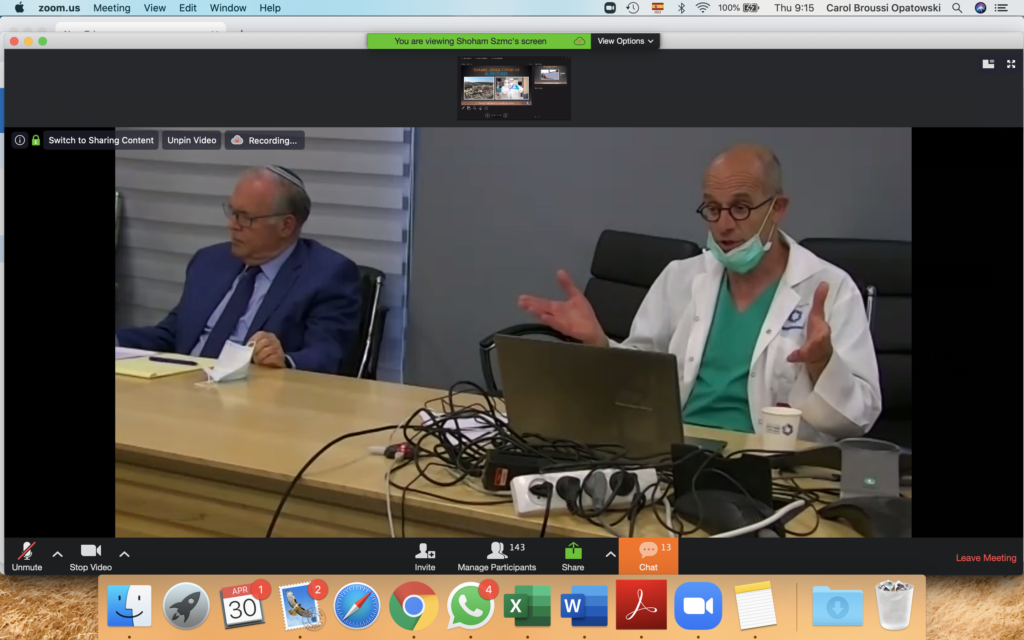Viewport: 1024px width, 640px height.
Task: Stop Video in the Zoom toolbar
Action: tap(90, 556)
